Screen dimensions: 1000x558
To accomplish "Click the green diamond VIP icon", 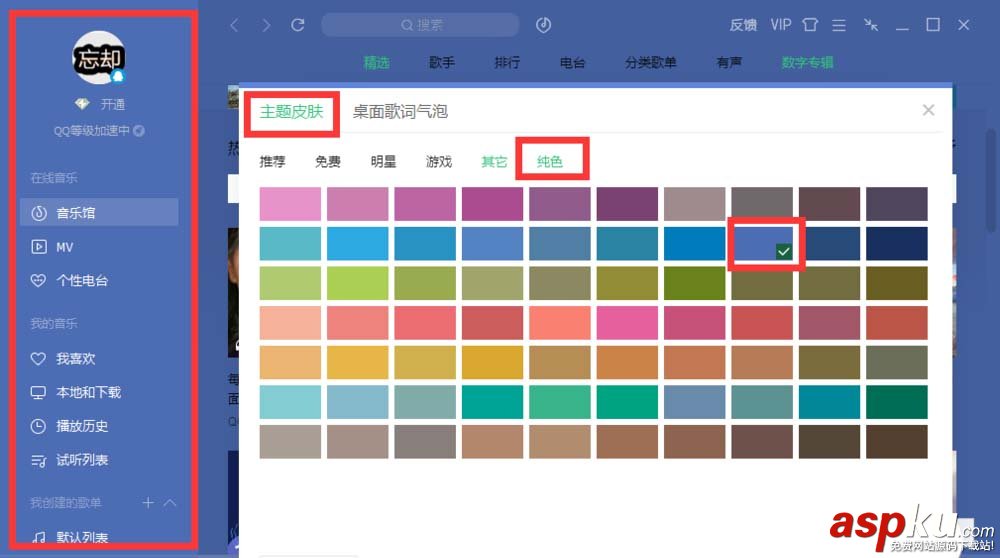I will pyautogui.click(x=82, y=103).
